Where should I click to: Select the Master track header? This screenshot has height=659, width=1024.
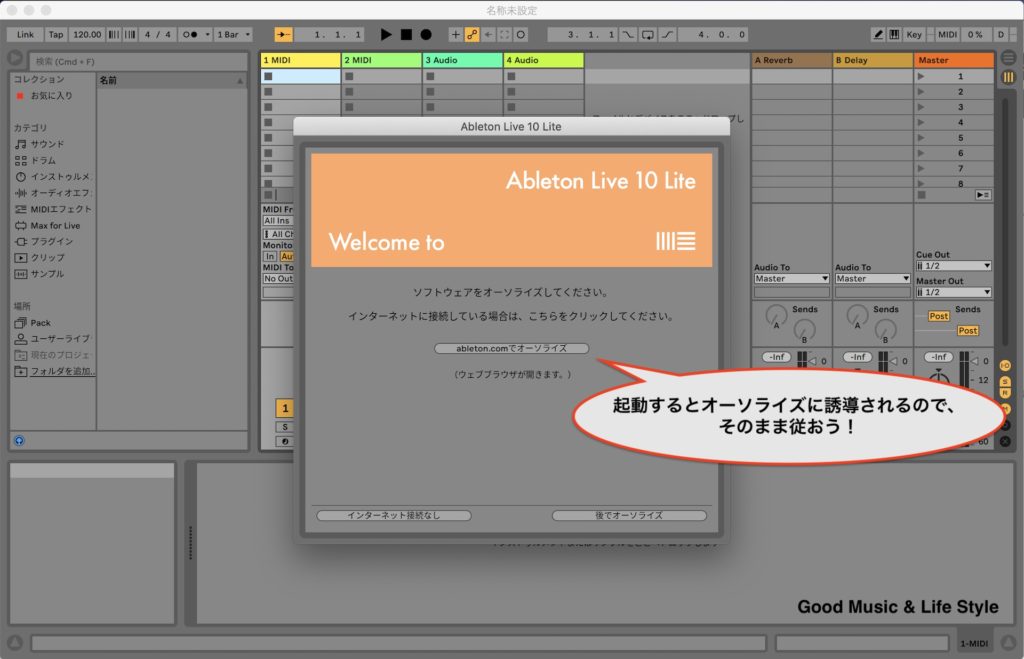[953, 60]
